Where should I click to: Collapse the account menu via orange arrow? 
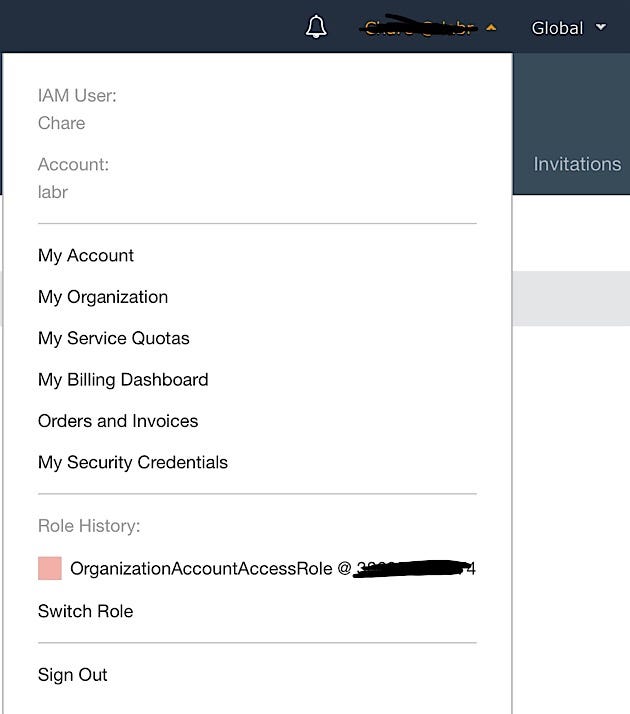click(491, 28)
